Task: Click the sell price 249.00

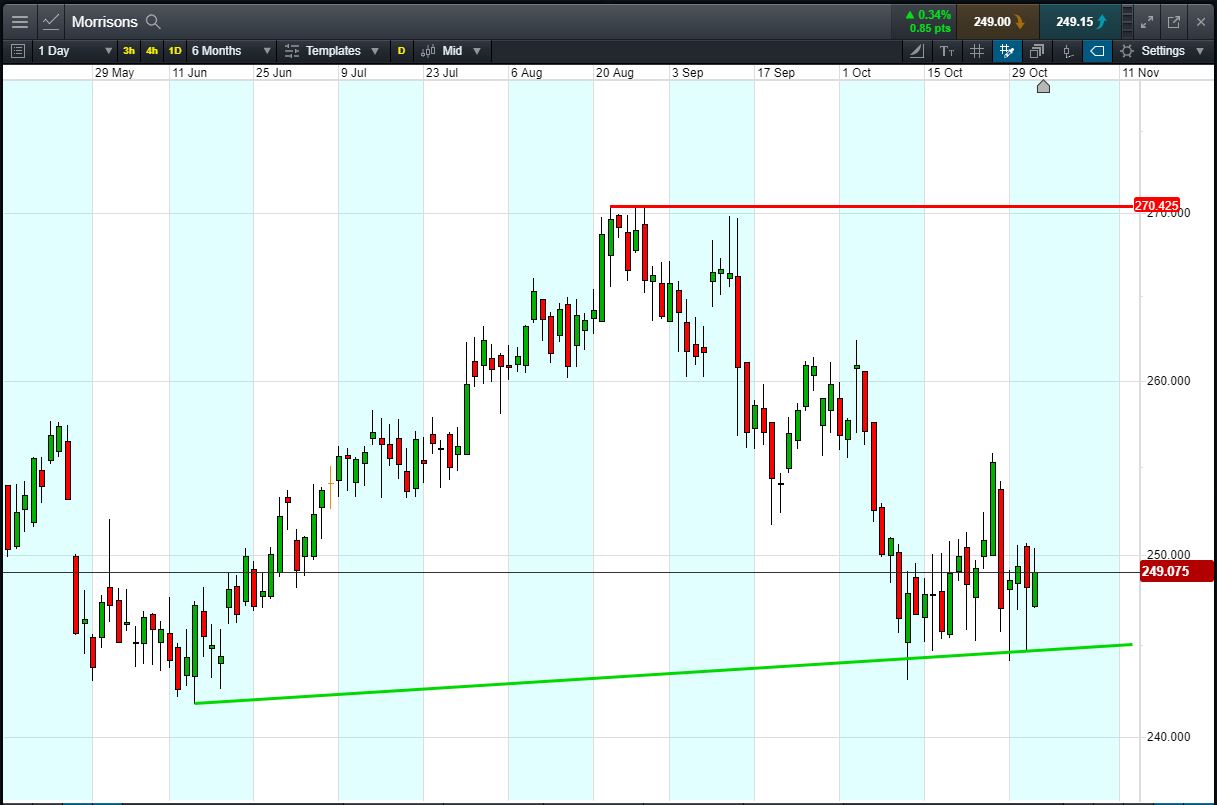Action: [x=998, y=21]
